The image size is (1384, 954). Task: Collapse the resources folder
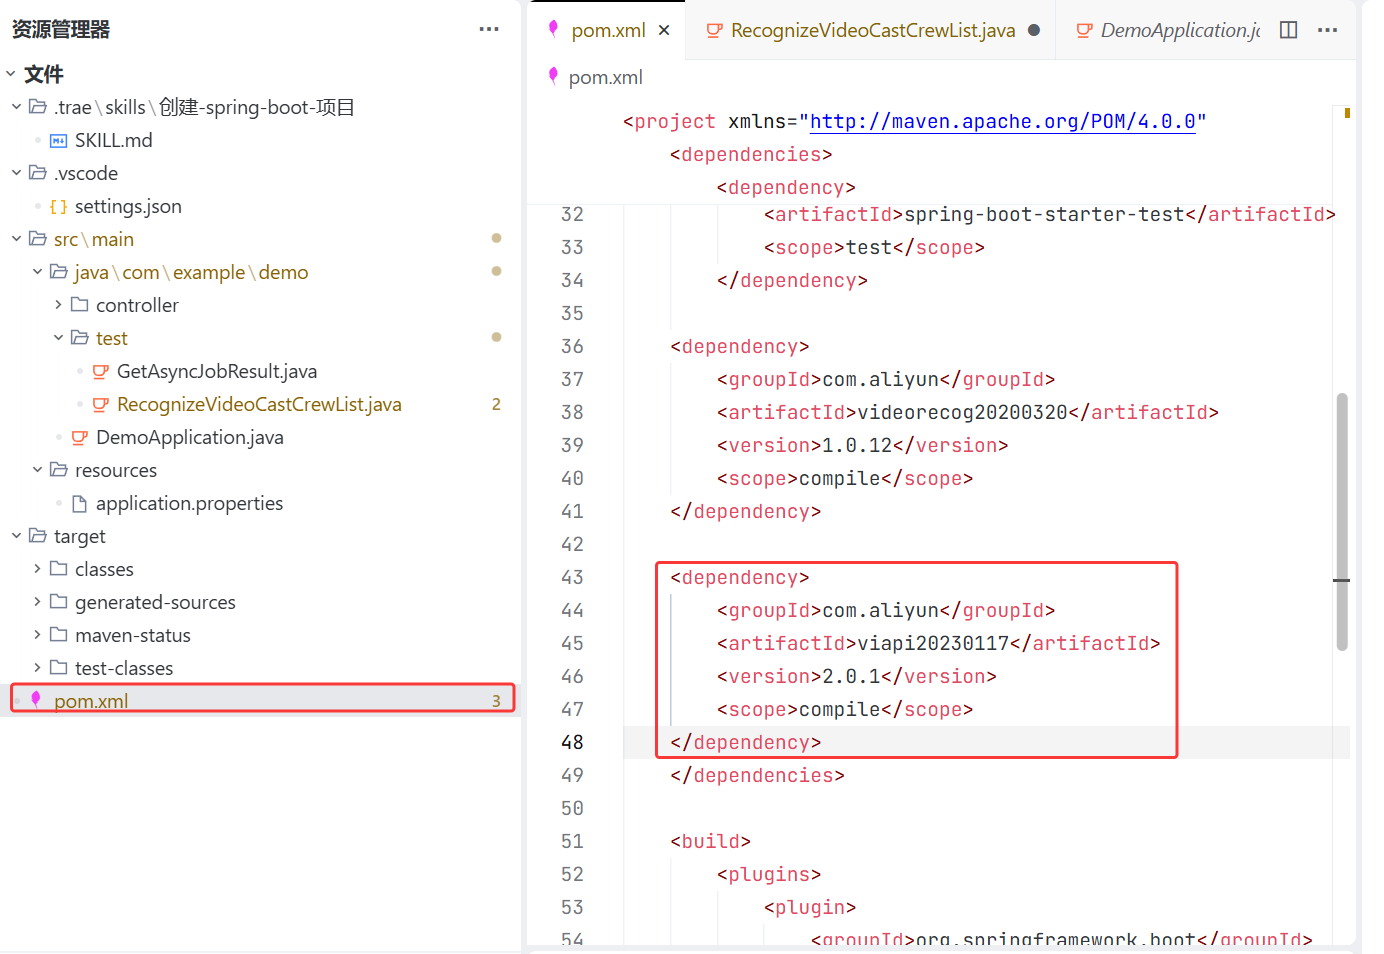pos(37,470)
